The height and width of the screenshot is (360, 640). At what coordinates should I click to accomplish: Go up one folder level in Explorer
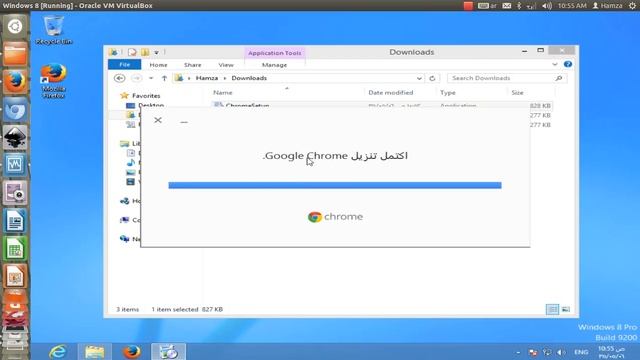164,78
